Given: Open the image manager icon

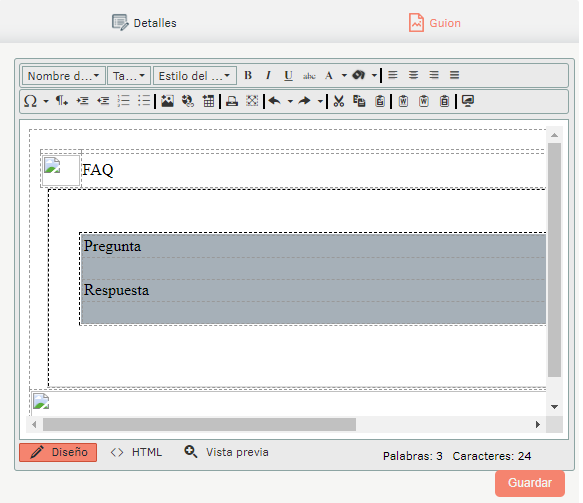Looking at the screenshot, I should click(167, 101).
